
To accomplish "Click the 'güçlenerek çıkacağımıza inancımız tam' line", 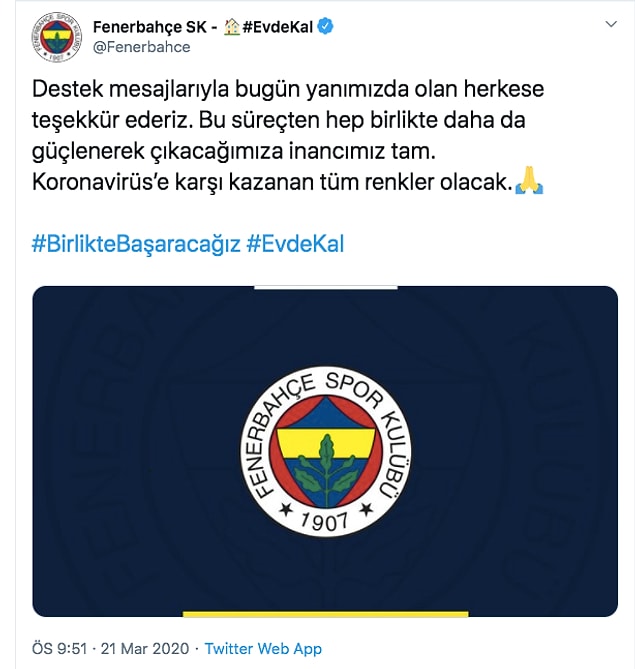I will click(x=234, y=152).
